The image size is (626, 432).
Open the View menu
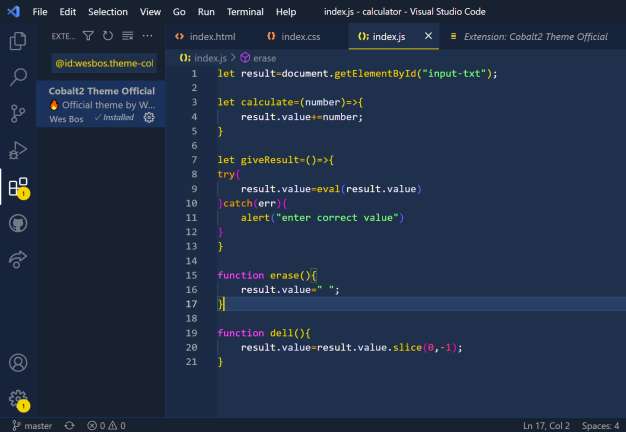point(150,12)
